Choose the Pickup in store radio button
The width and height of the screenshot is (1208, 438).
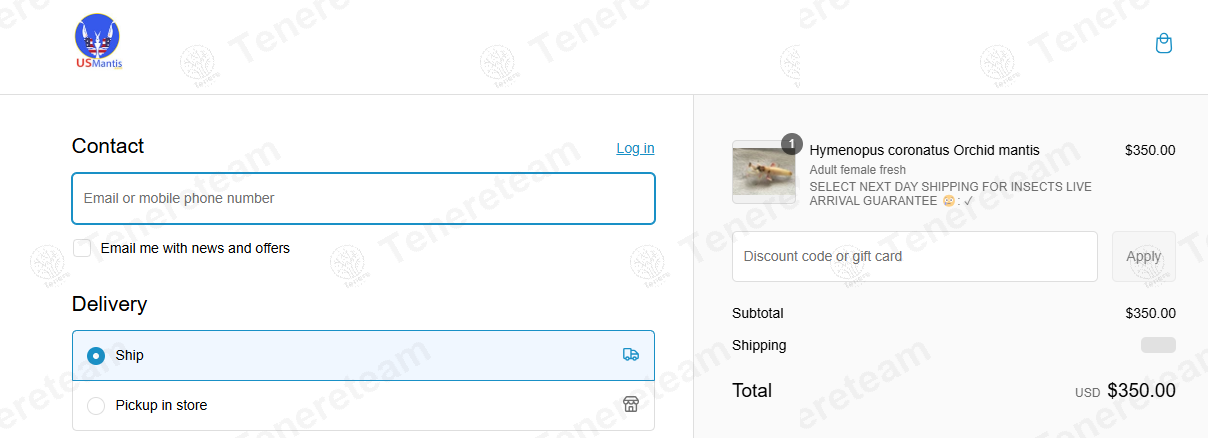(96, 405)
